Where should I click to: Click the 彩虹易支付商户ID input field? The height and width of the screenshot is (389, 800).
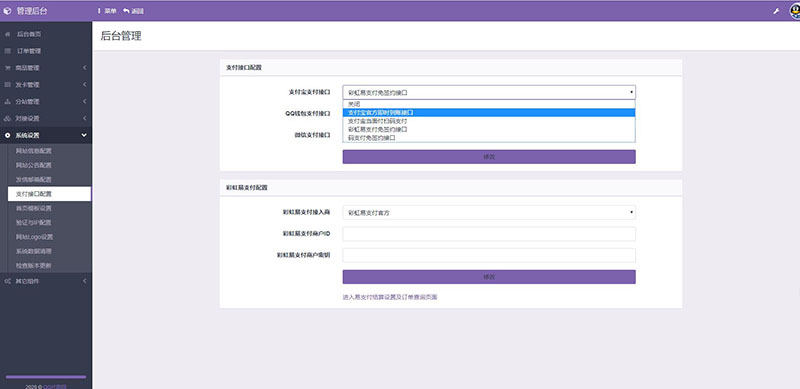(489, 234)
